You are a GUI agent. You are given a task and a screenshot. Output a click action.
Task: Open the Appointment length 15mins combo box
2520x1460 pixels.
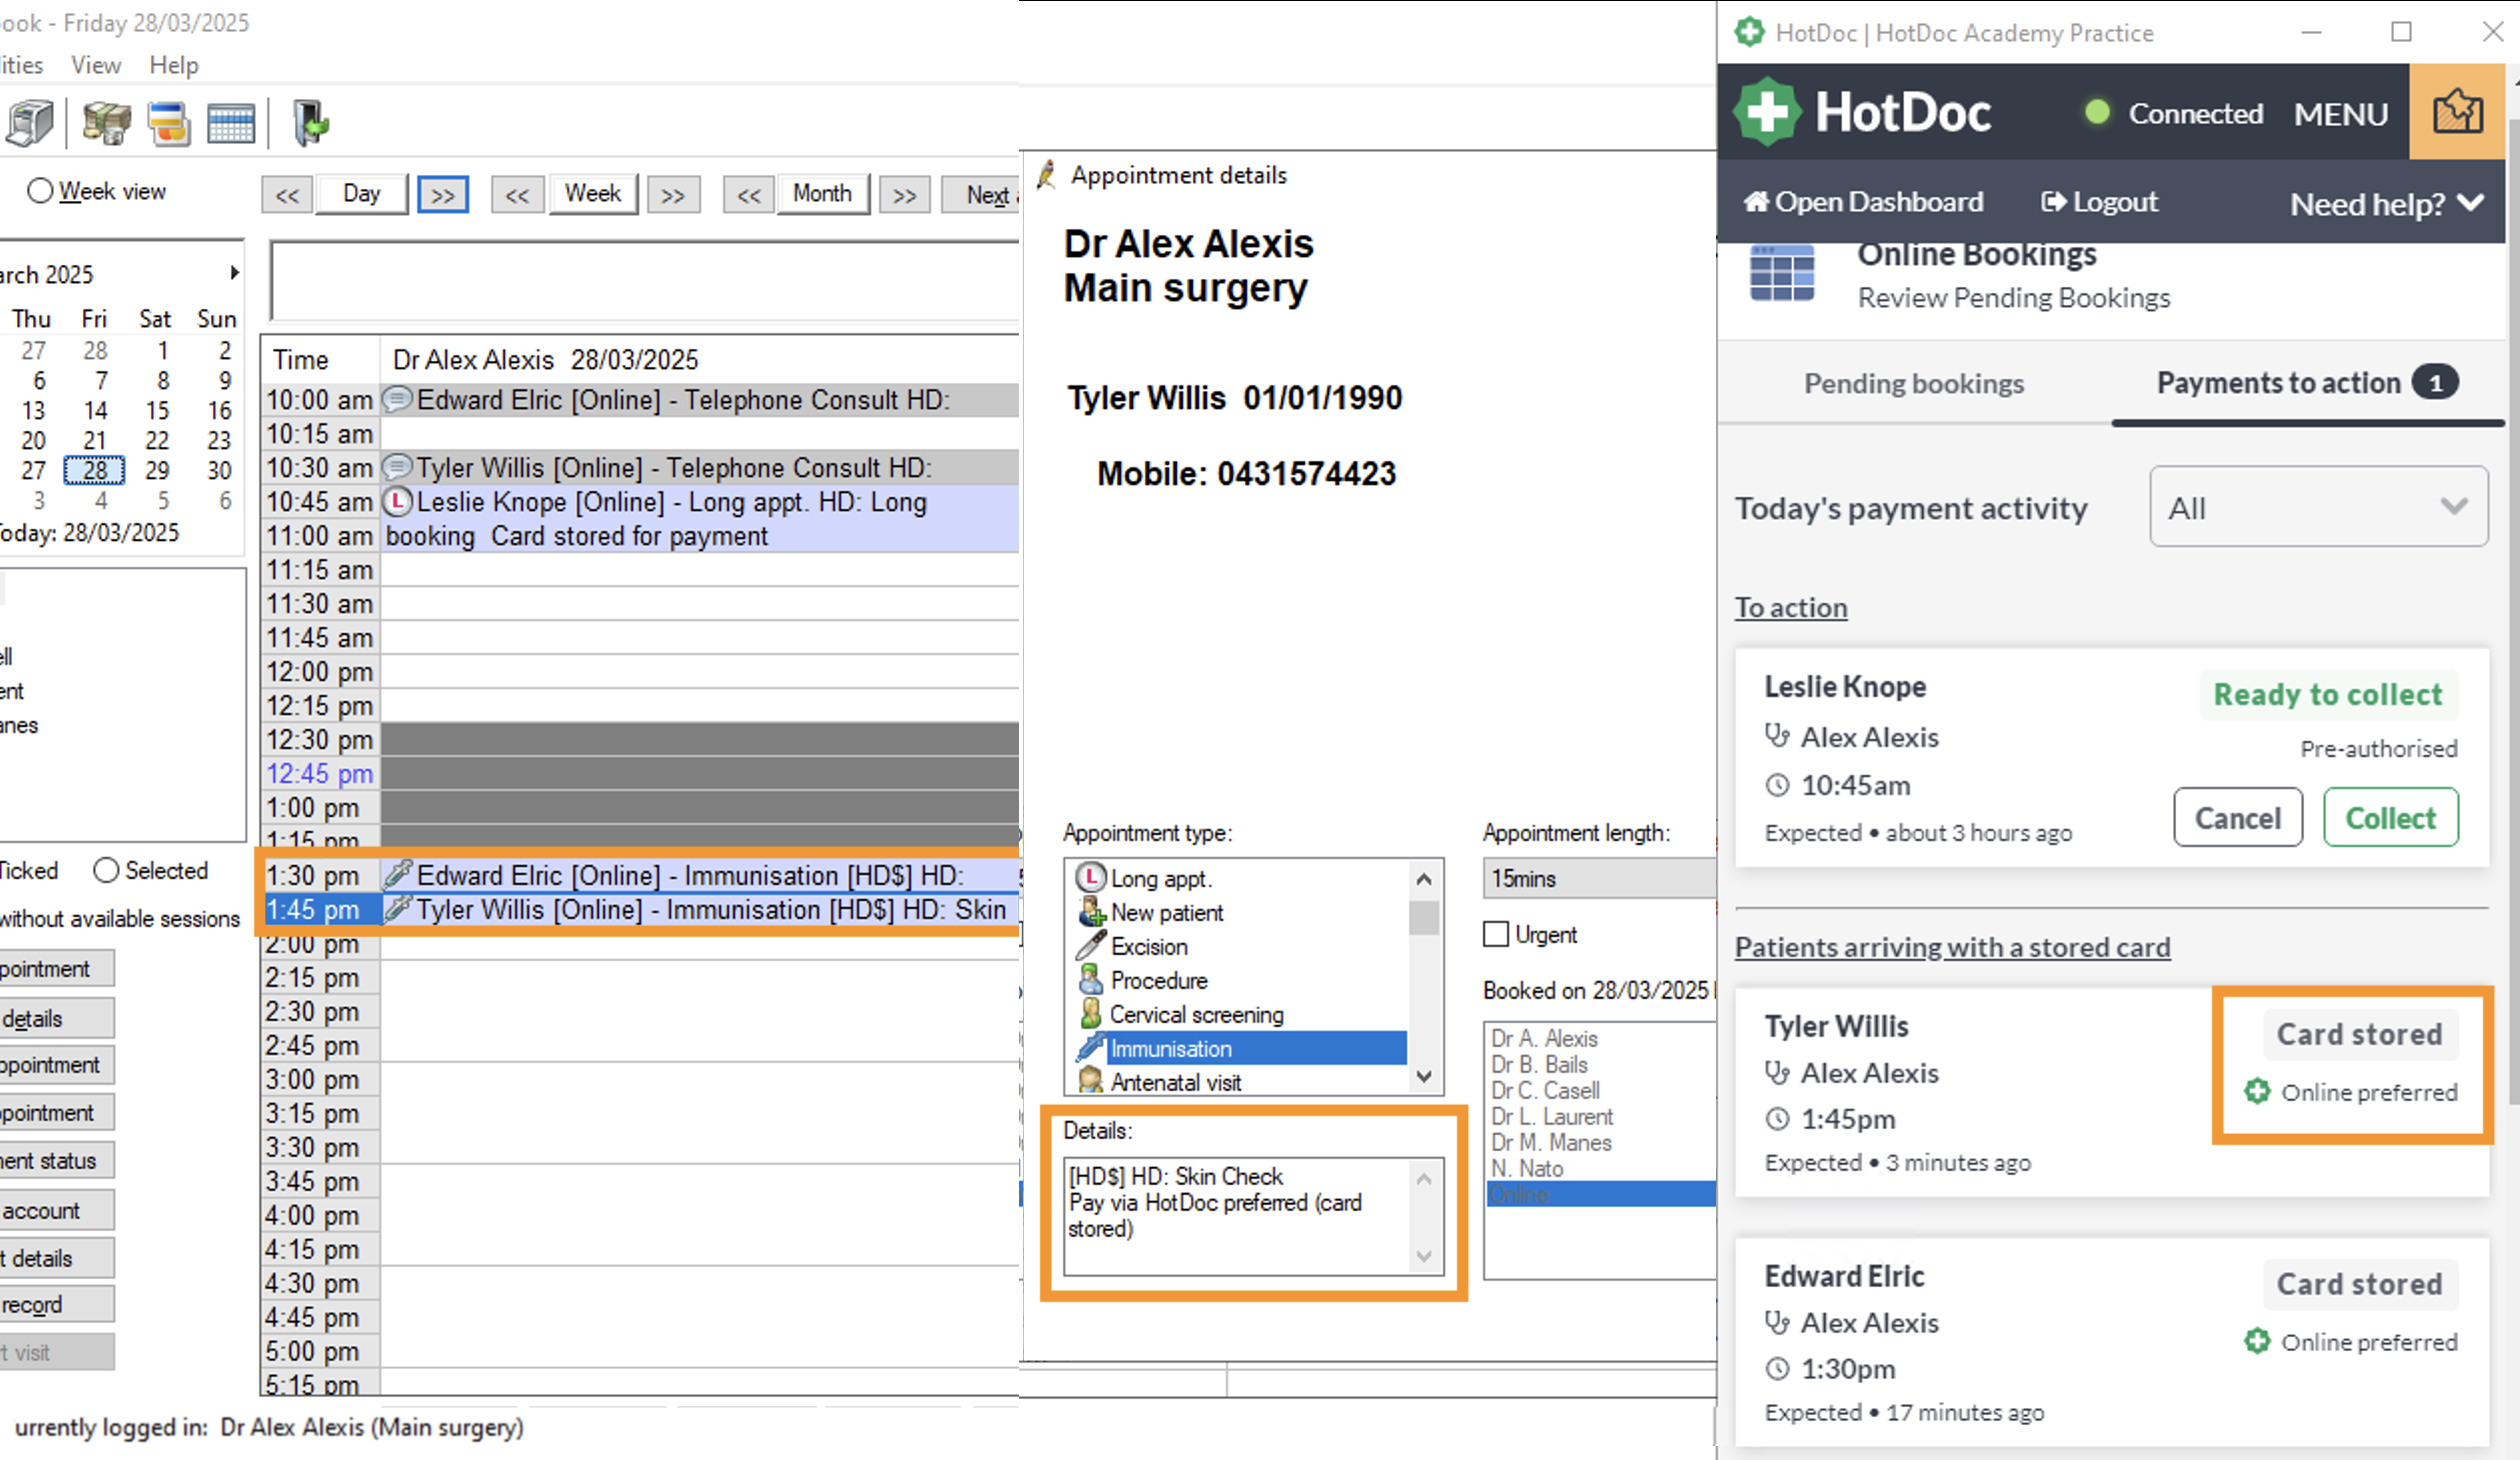coord(1599,878)
